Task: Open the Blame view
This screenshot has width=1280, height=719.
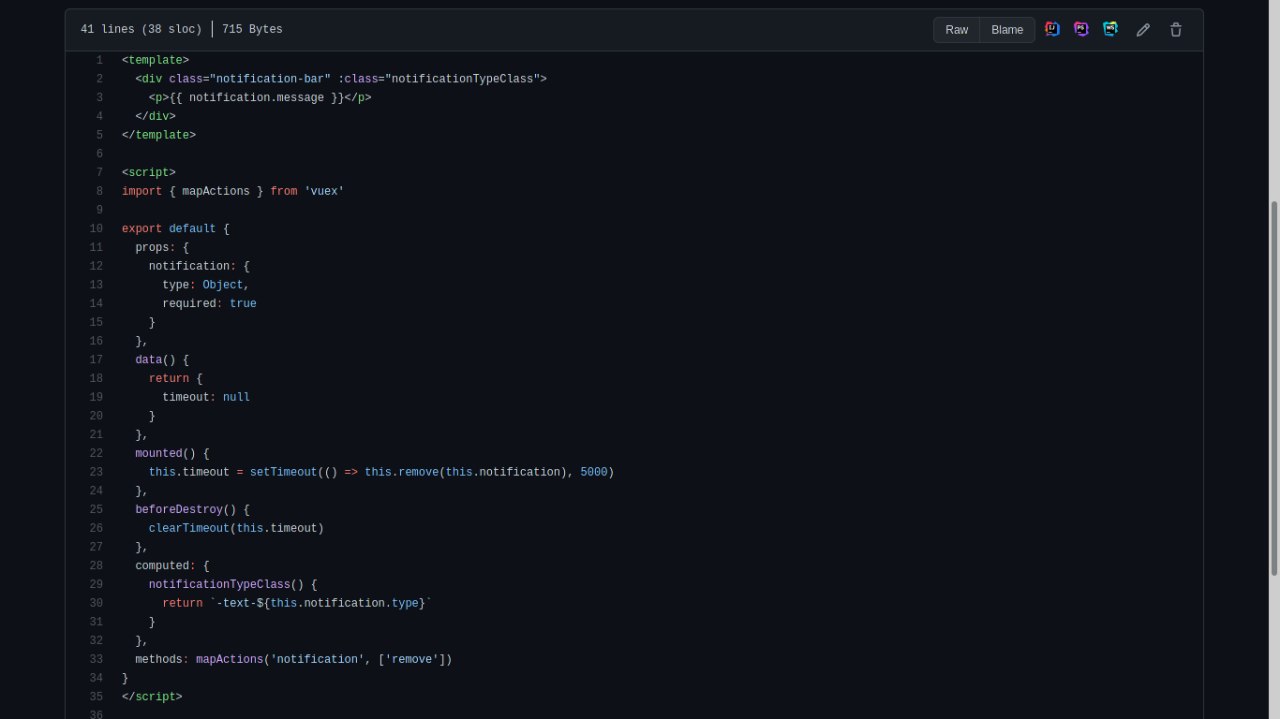Action: tap(1007, 30)
